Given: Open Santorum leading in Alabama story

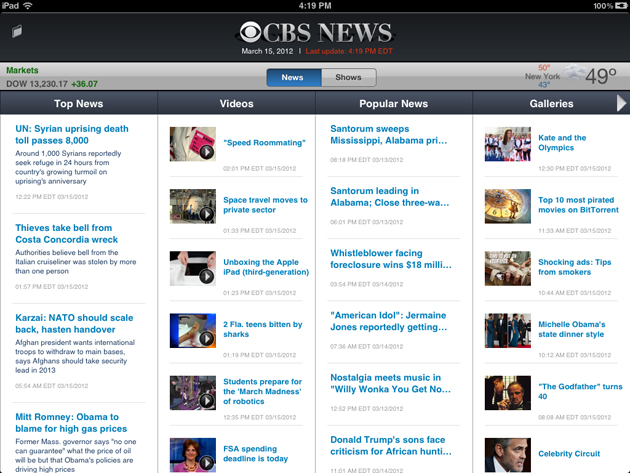Looking at the screenshot, I should [x=390, y=197].
